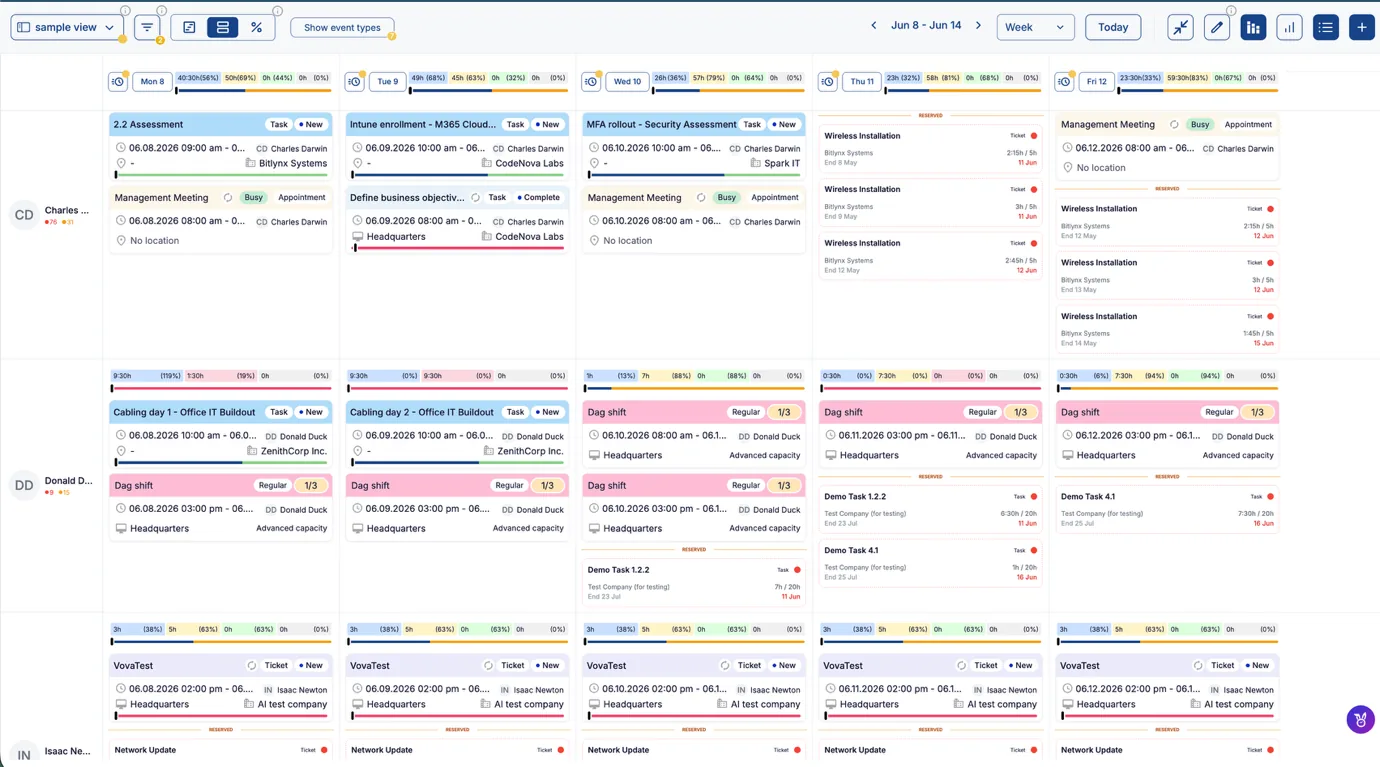Image resolution: width=1380 pixels, height=767 pixels.
Task: Select the Fri 12 day header
Action: [1097, 81]
